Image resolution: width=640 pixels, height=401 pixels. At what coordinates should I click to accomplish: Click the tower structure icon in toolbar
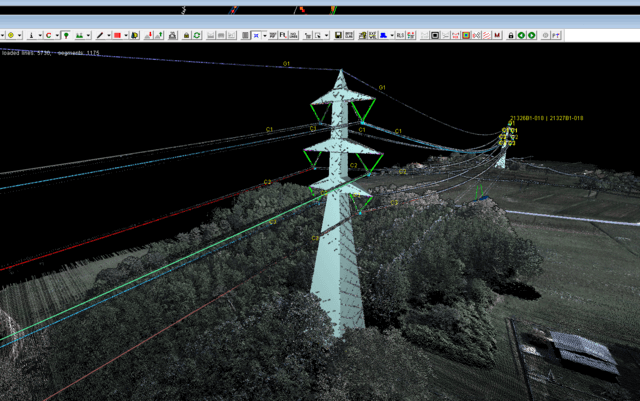[x=31, y=36]
